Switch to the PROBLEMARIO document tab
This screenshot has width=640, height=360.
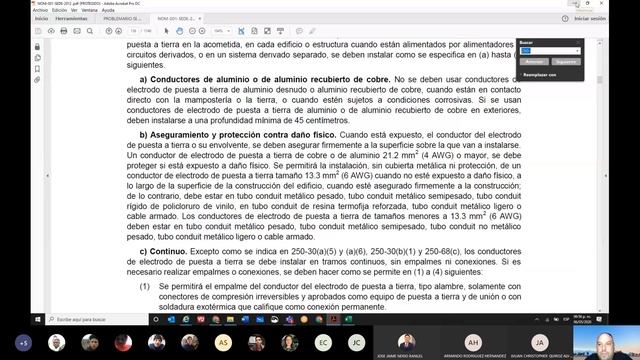(122, 19)
